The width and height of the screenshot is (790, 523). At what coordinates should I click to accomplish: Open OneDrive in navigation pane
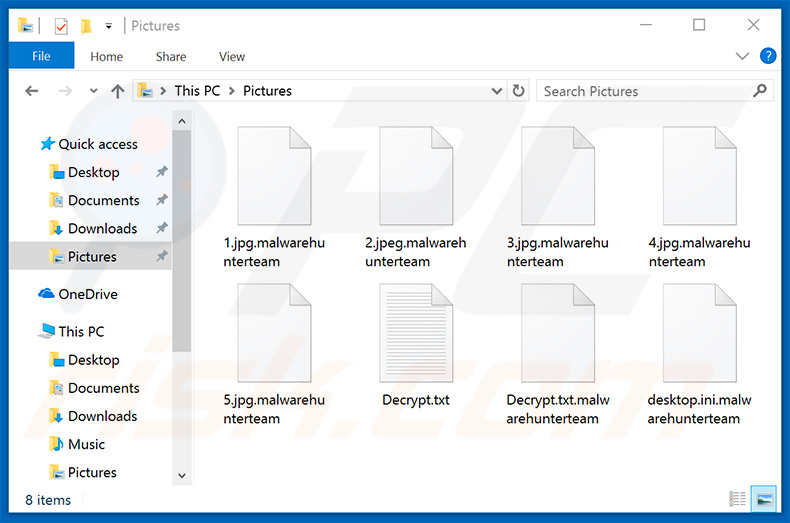coord(78,294)
